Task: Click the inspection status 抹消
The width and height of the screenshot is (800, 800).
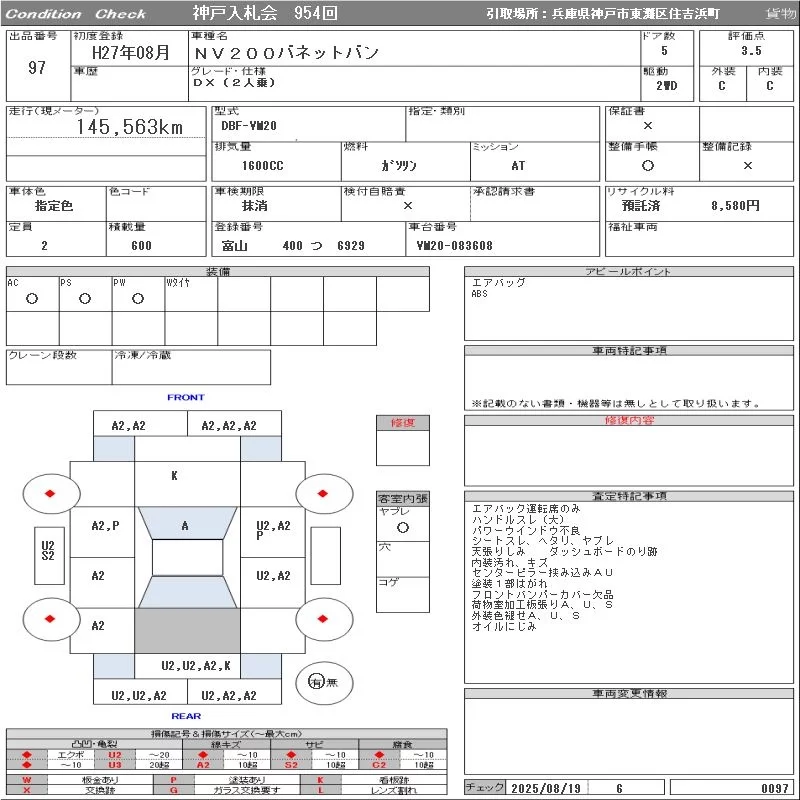Action: [255, 206]
